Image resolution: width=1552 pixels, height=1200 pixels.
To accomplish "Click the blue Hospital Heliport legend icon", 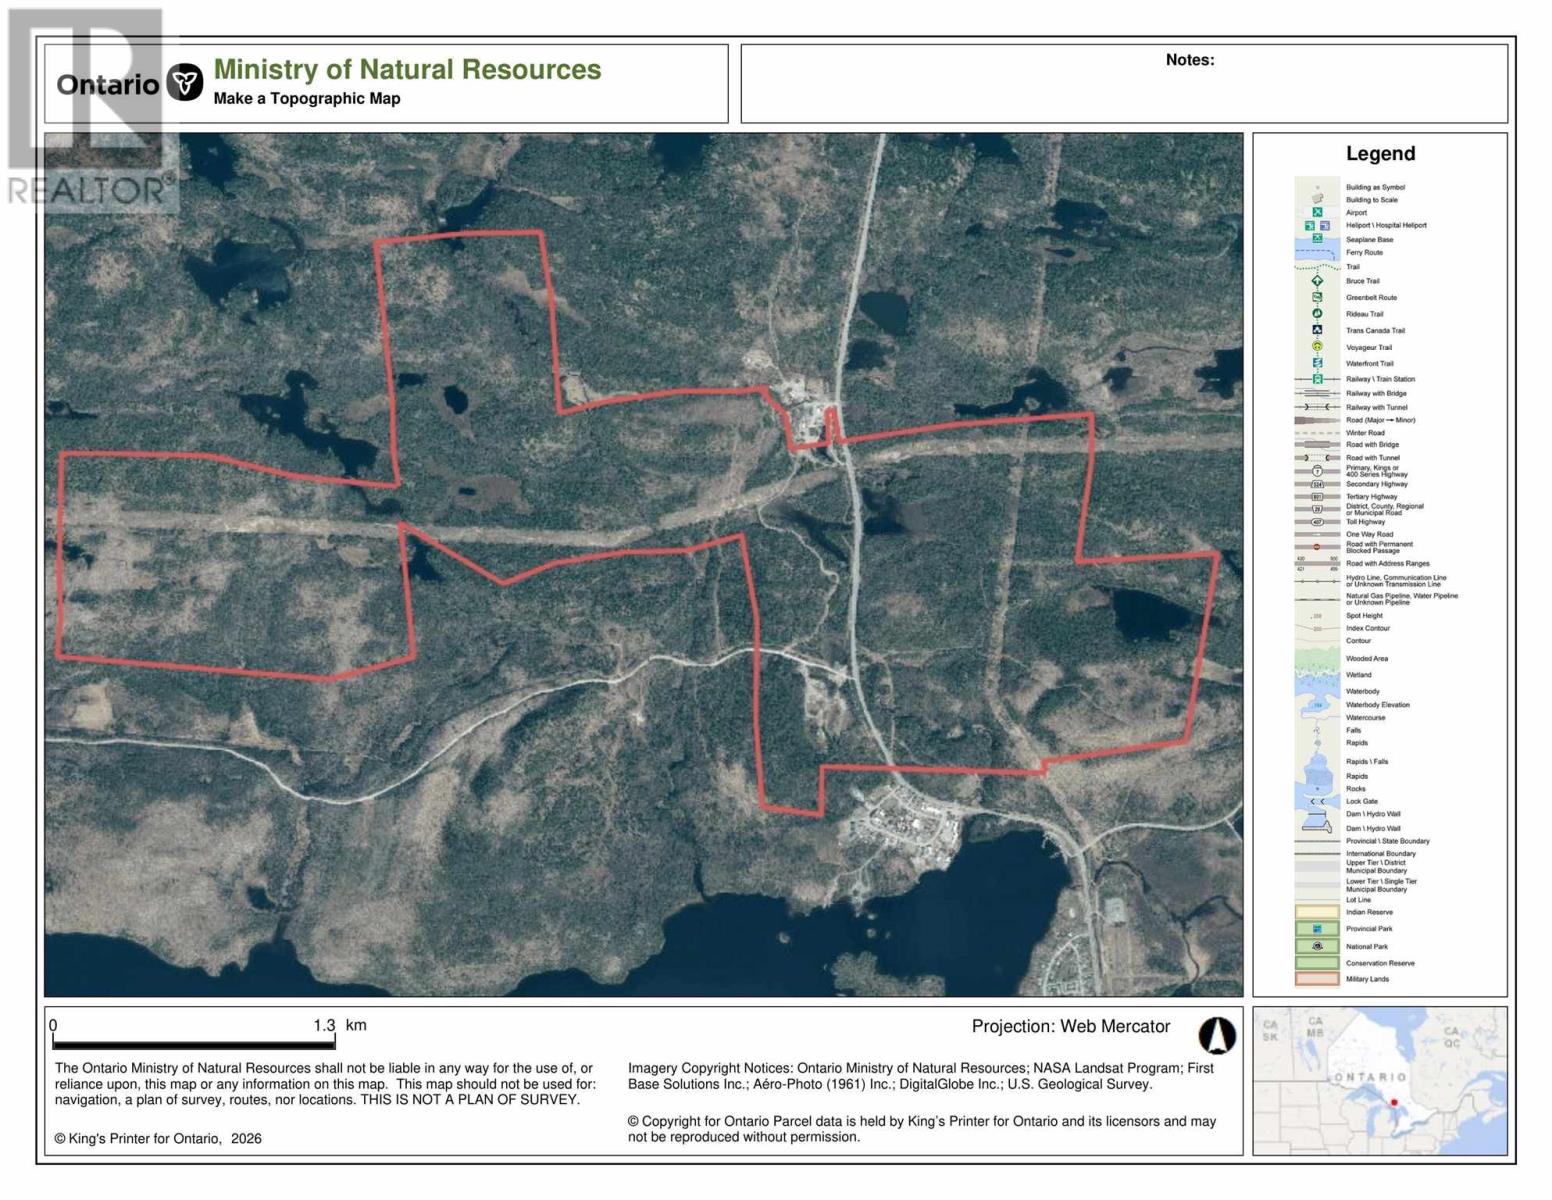I will [1324, 225].
